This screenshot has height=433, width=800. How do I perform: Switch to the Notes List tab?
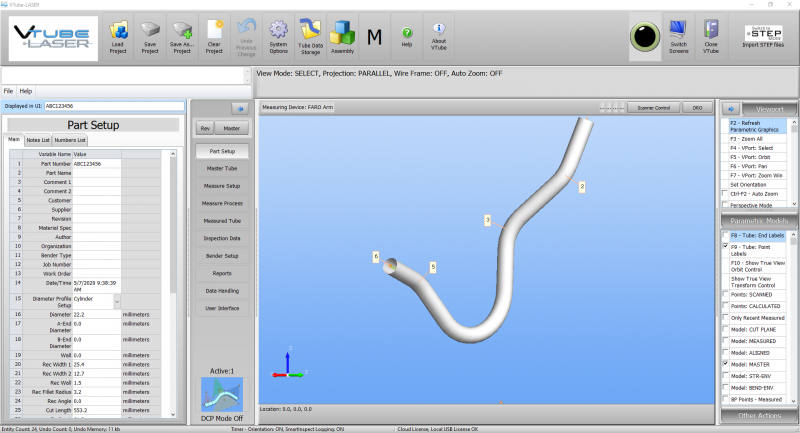click(x=38, y=140)
